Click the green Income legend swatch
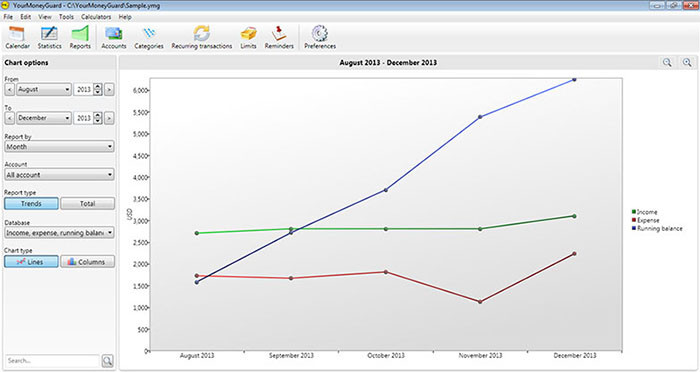This screenshot has height=372, width=700. (x=634, y=212)
